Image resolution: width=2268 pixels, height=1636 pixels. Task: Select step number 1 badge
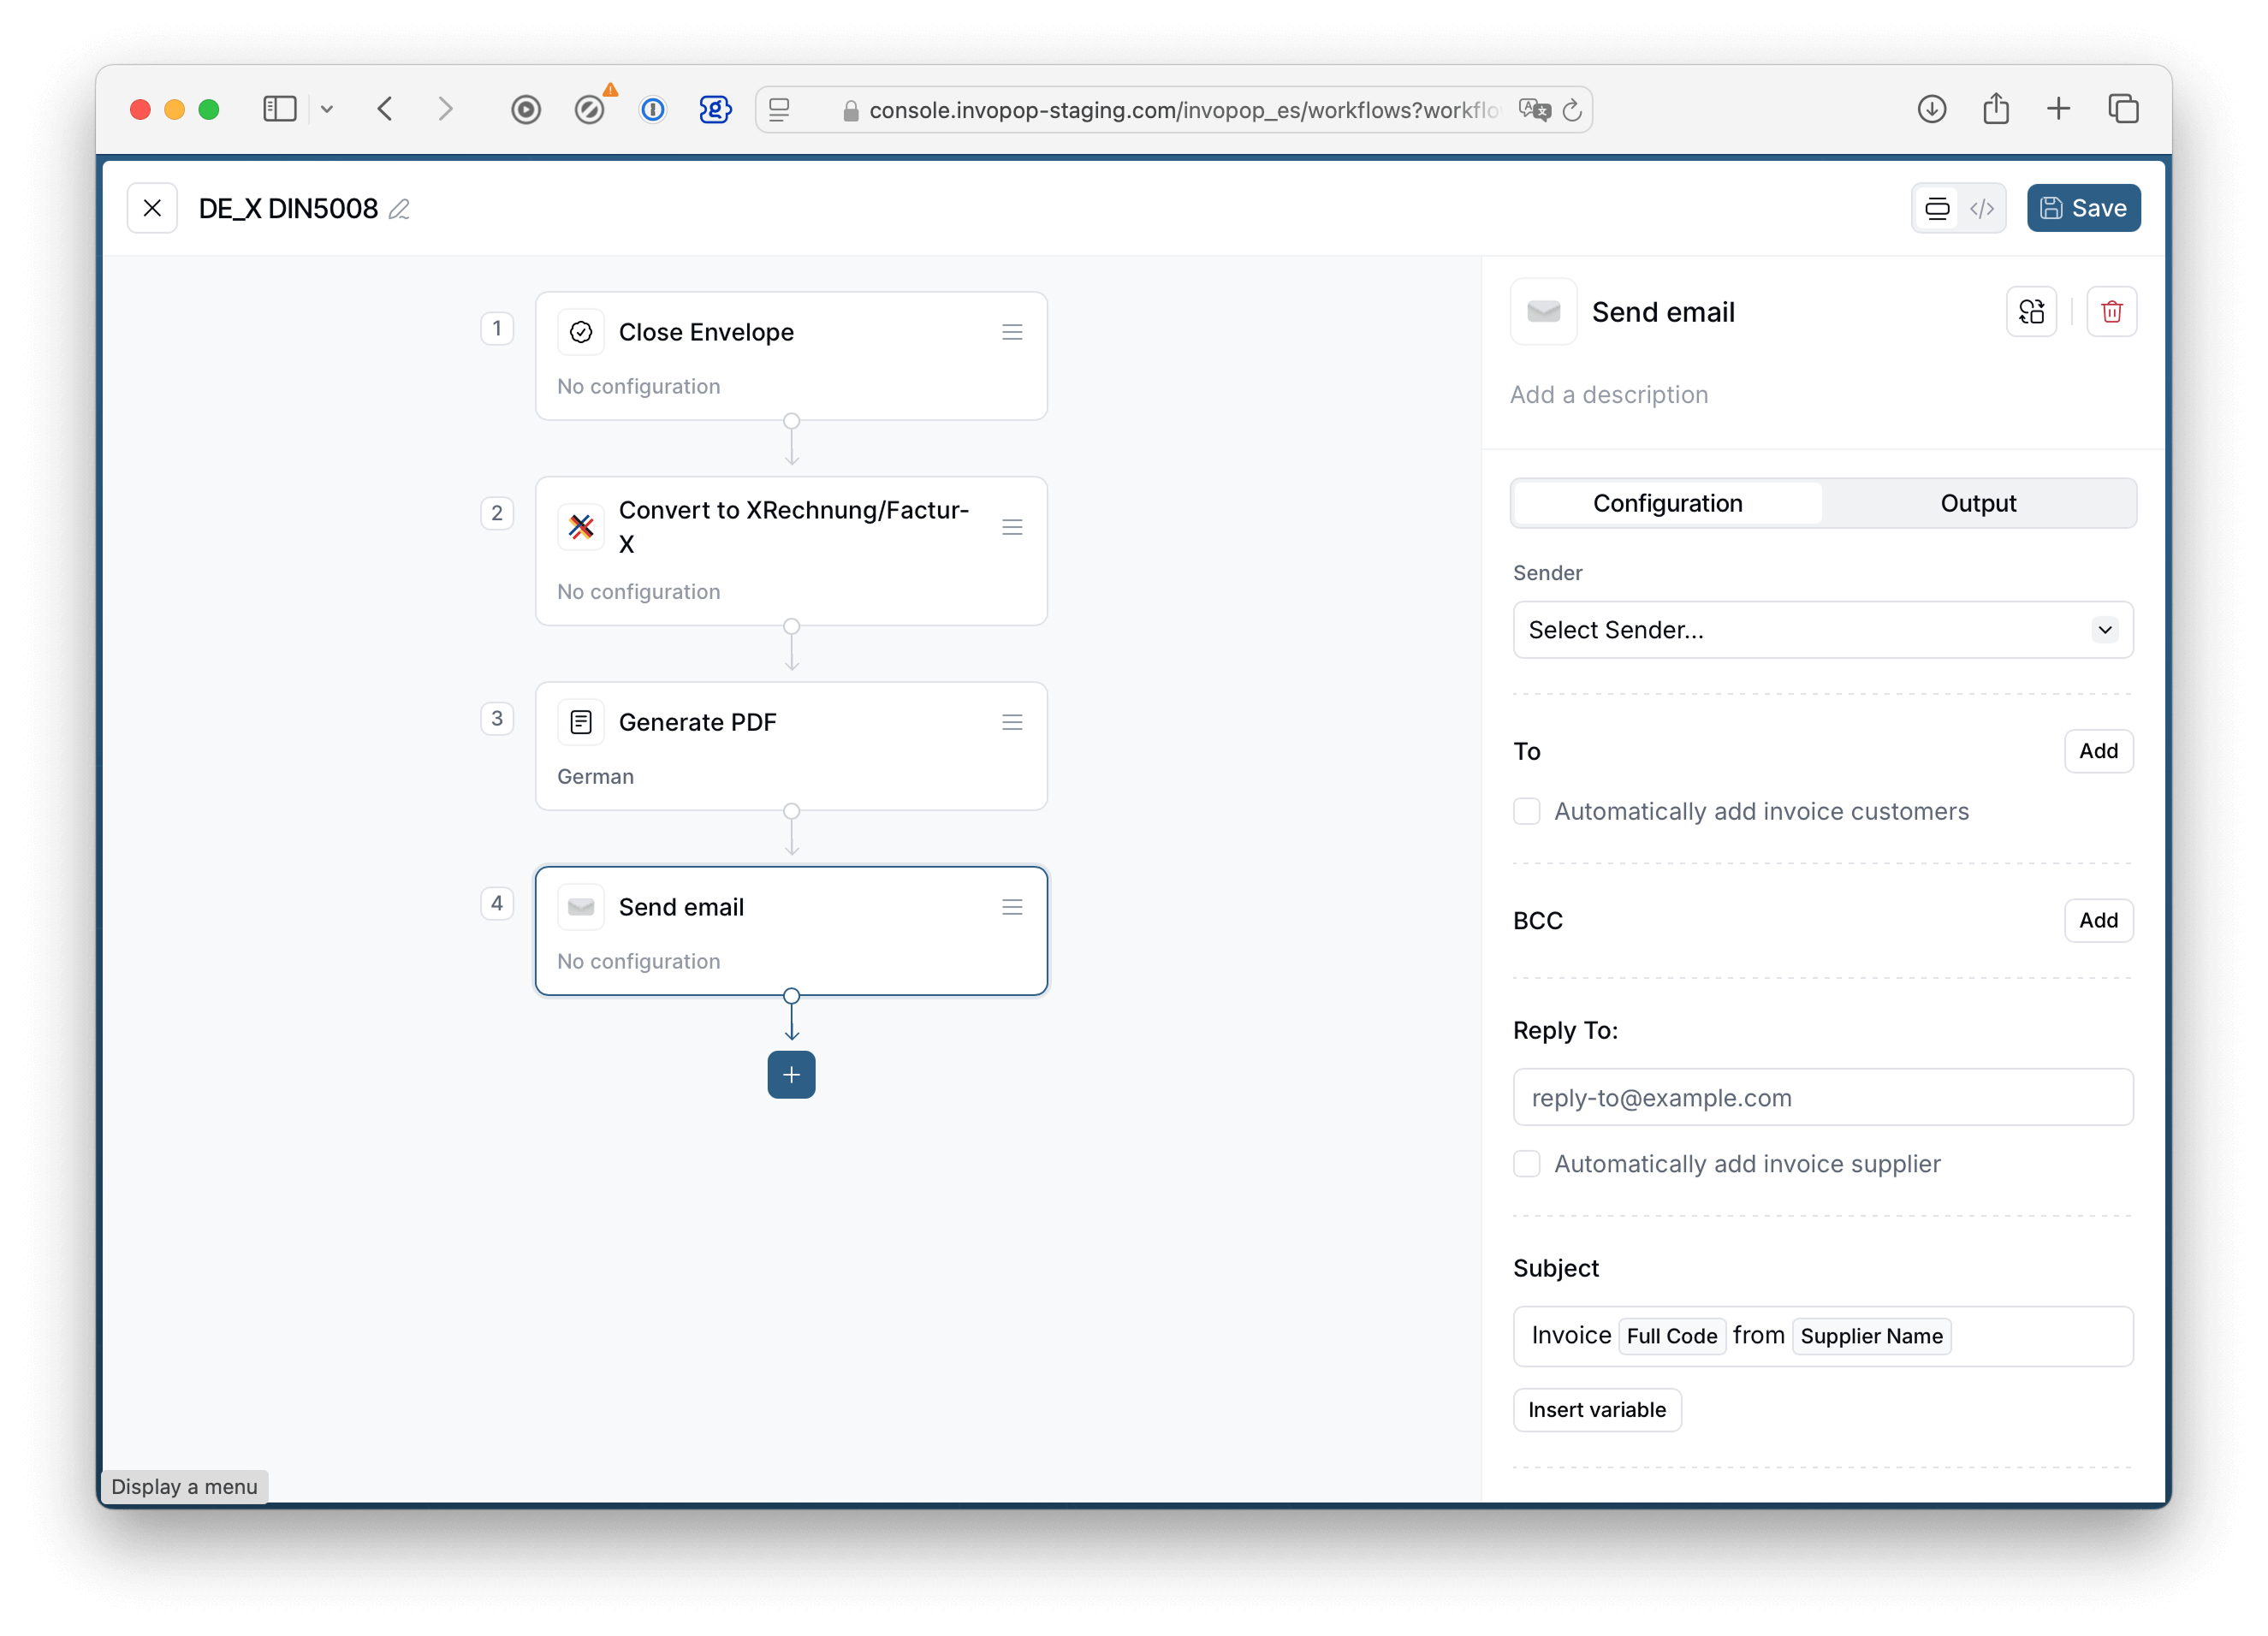coord(497,328)
